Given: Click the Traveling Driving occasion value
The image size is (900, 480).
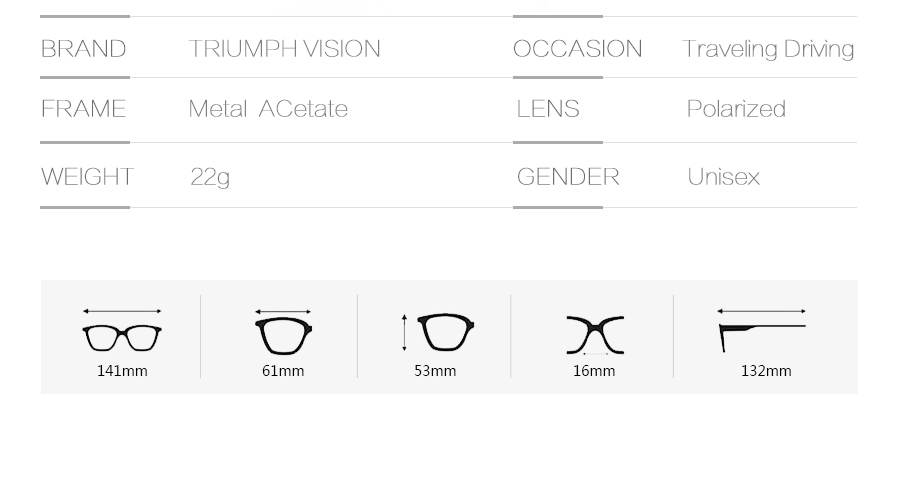Looking at the screenshot, I should click(768, 49).
